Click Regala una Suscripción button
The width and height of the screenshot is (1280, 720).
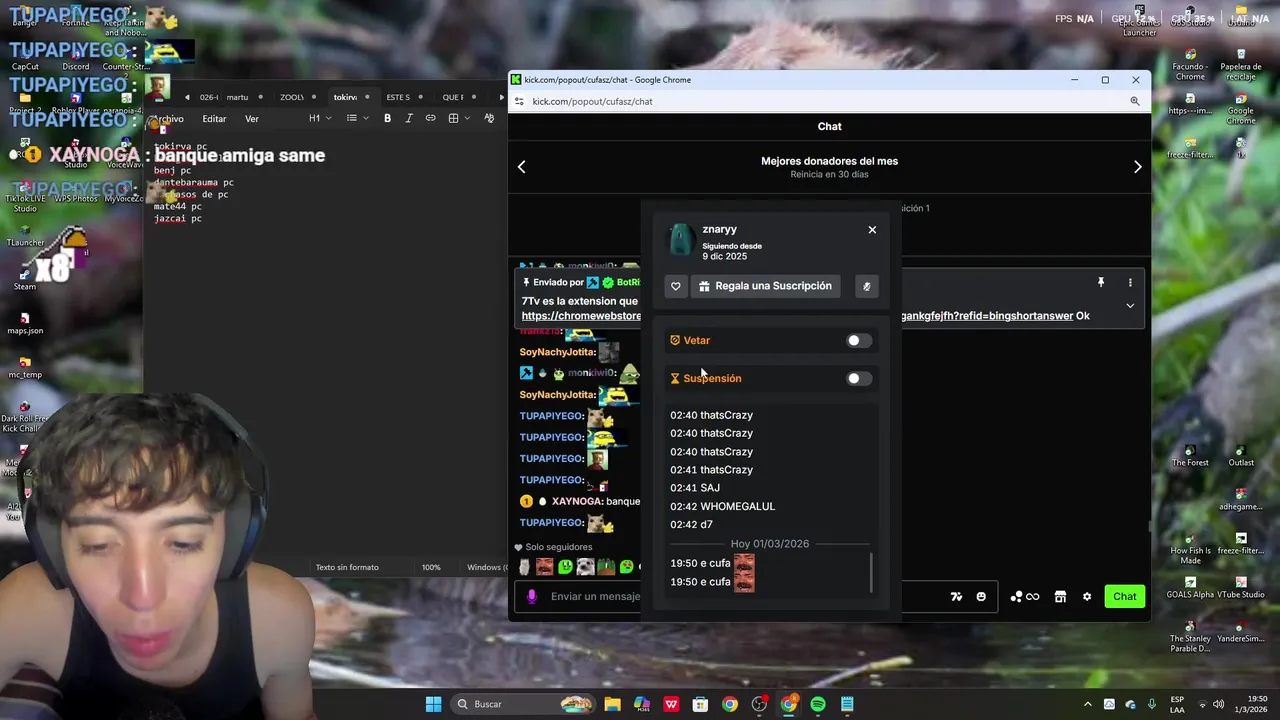pos(765,286)
